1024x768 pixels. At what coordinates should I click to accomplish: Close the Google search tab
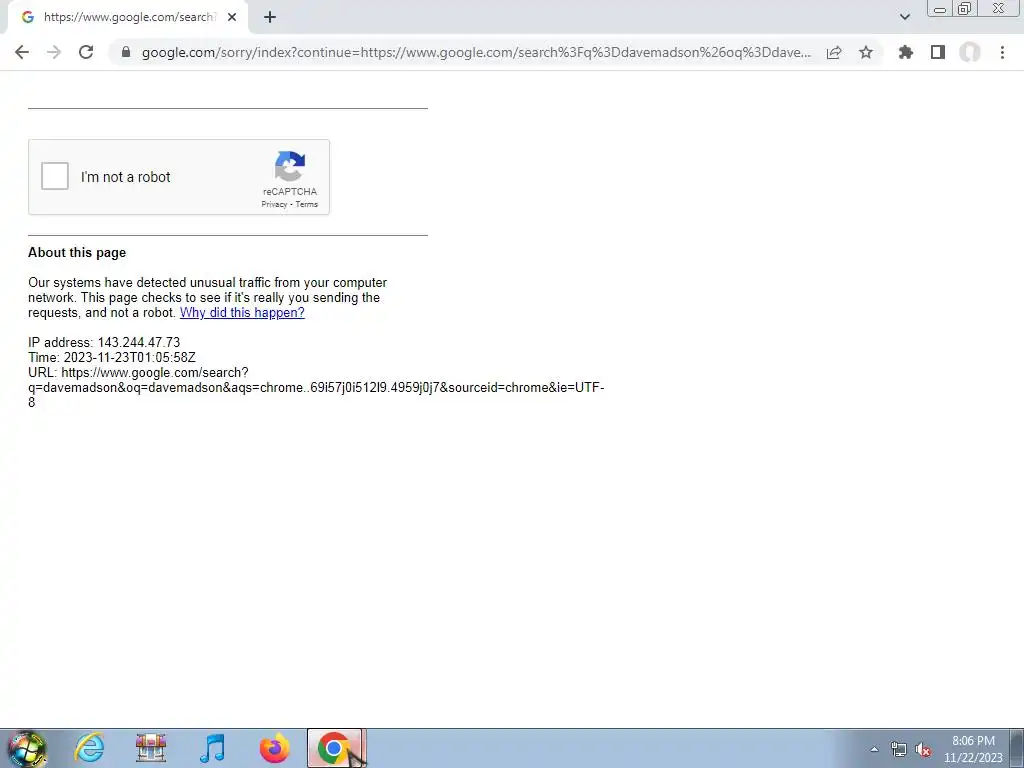pos(232,18)
